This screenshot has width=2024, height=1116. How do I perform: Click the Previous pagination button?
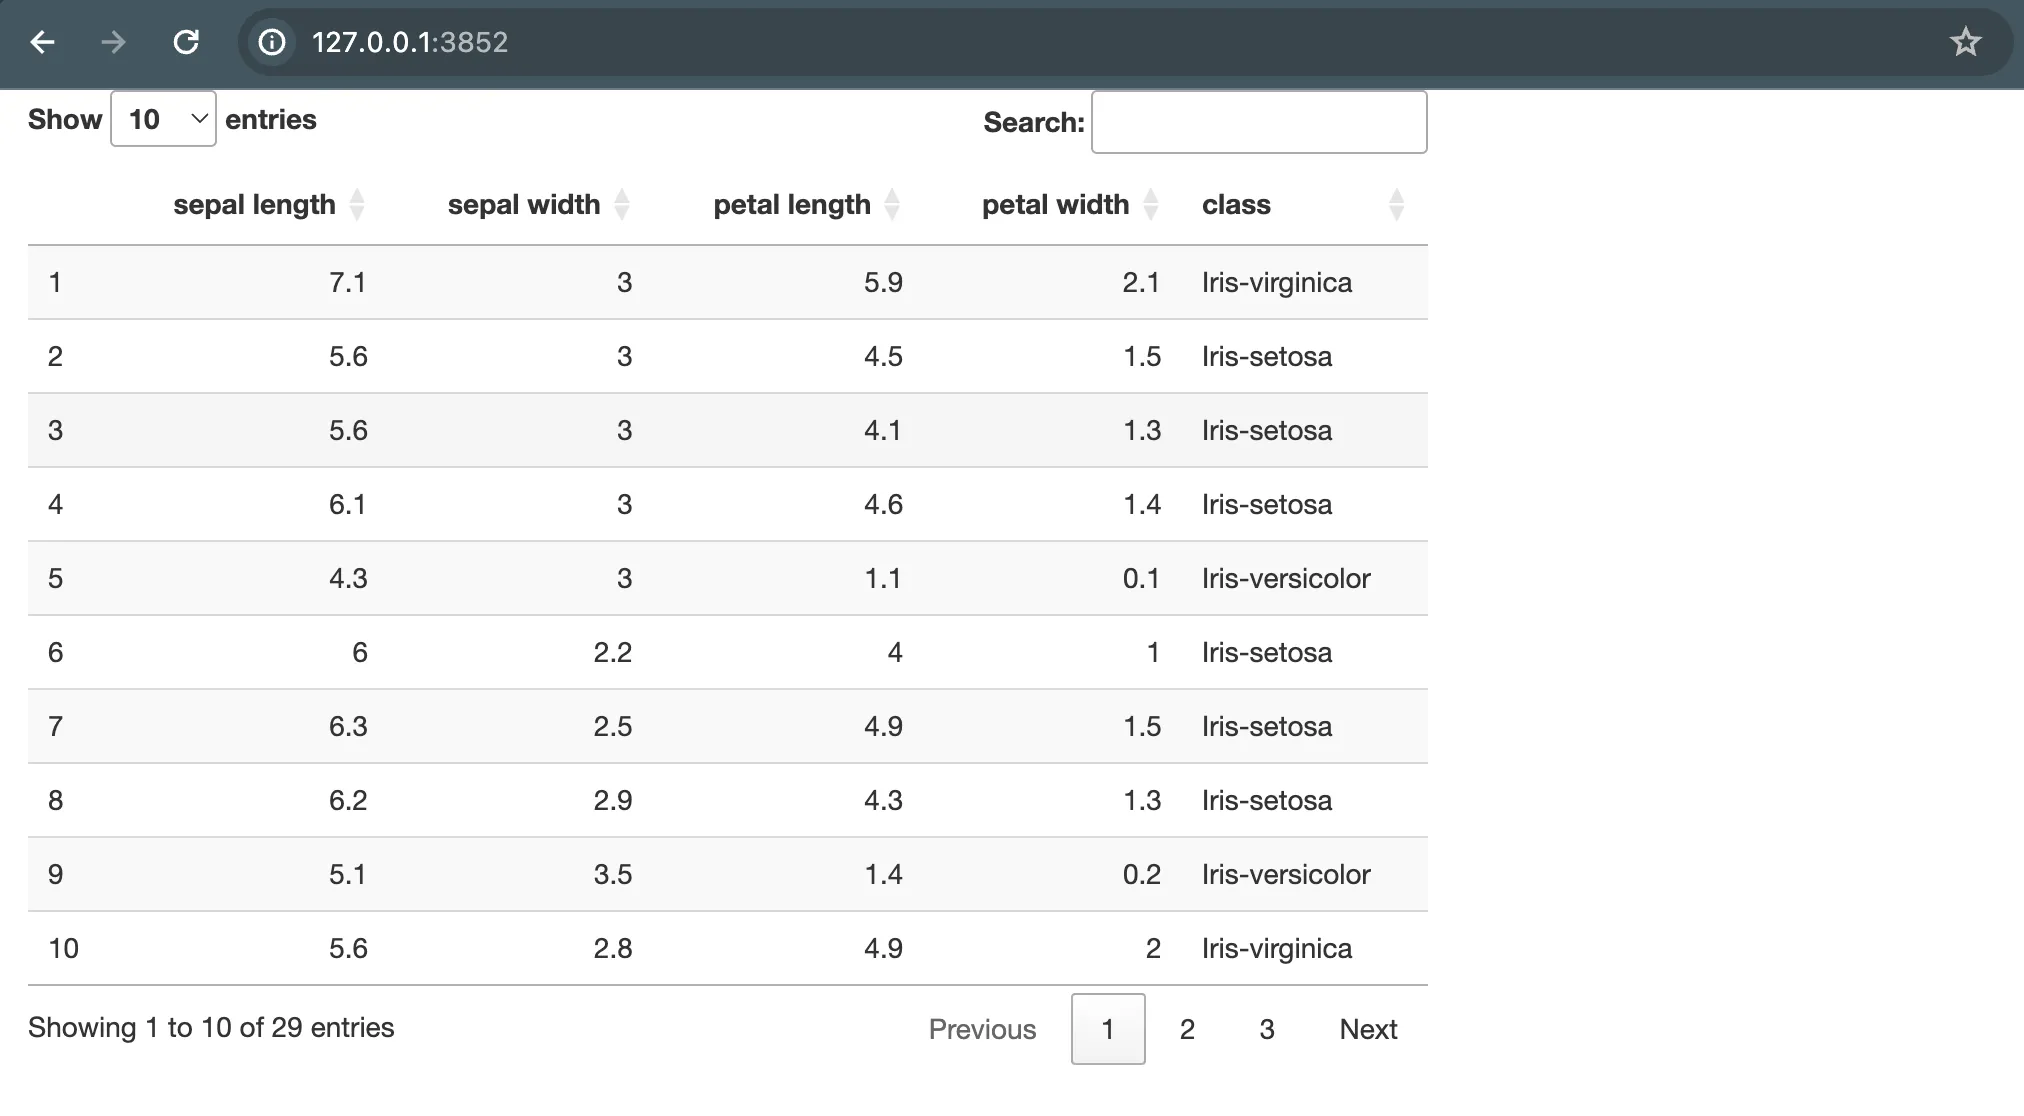[x=982, y=1029]
